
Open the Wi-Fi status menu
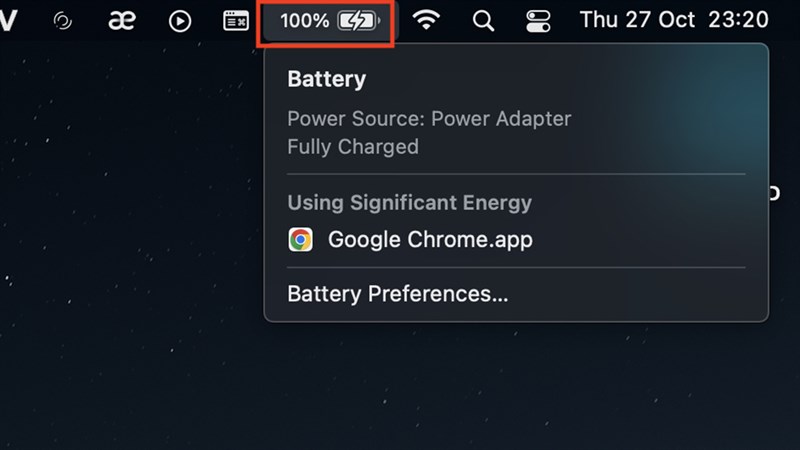428,21
